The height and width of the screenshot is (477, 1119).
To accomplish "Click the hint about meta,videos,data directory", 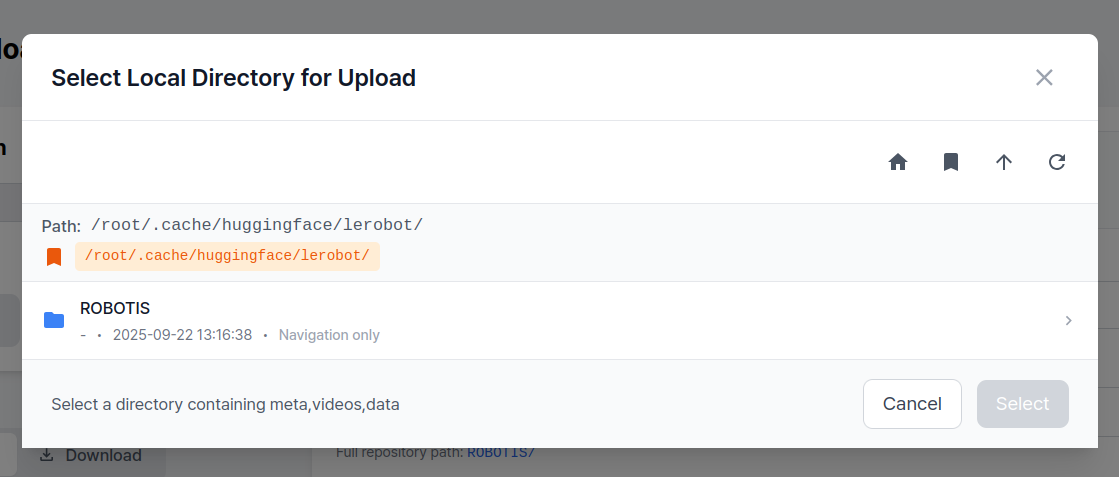I will point(225,404).
